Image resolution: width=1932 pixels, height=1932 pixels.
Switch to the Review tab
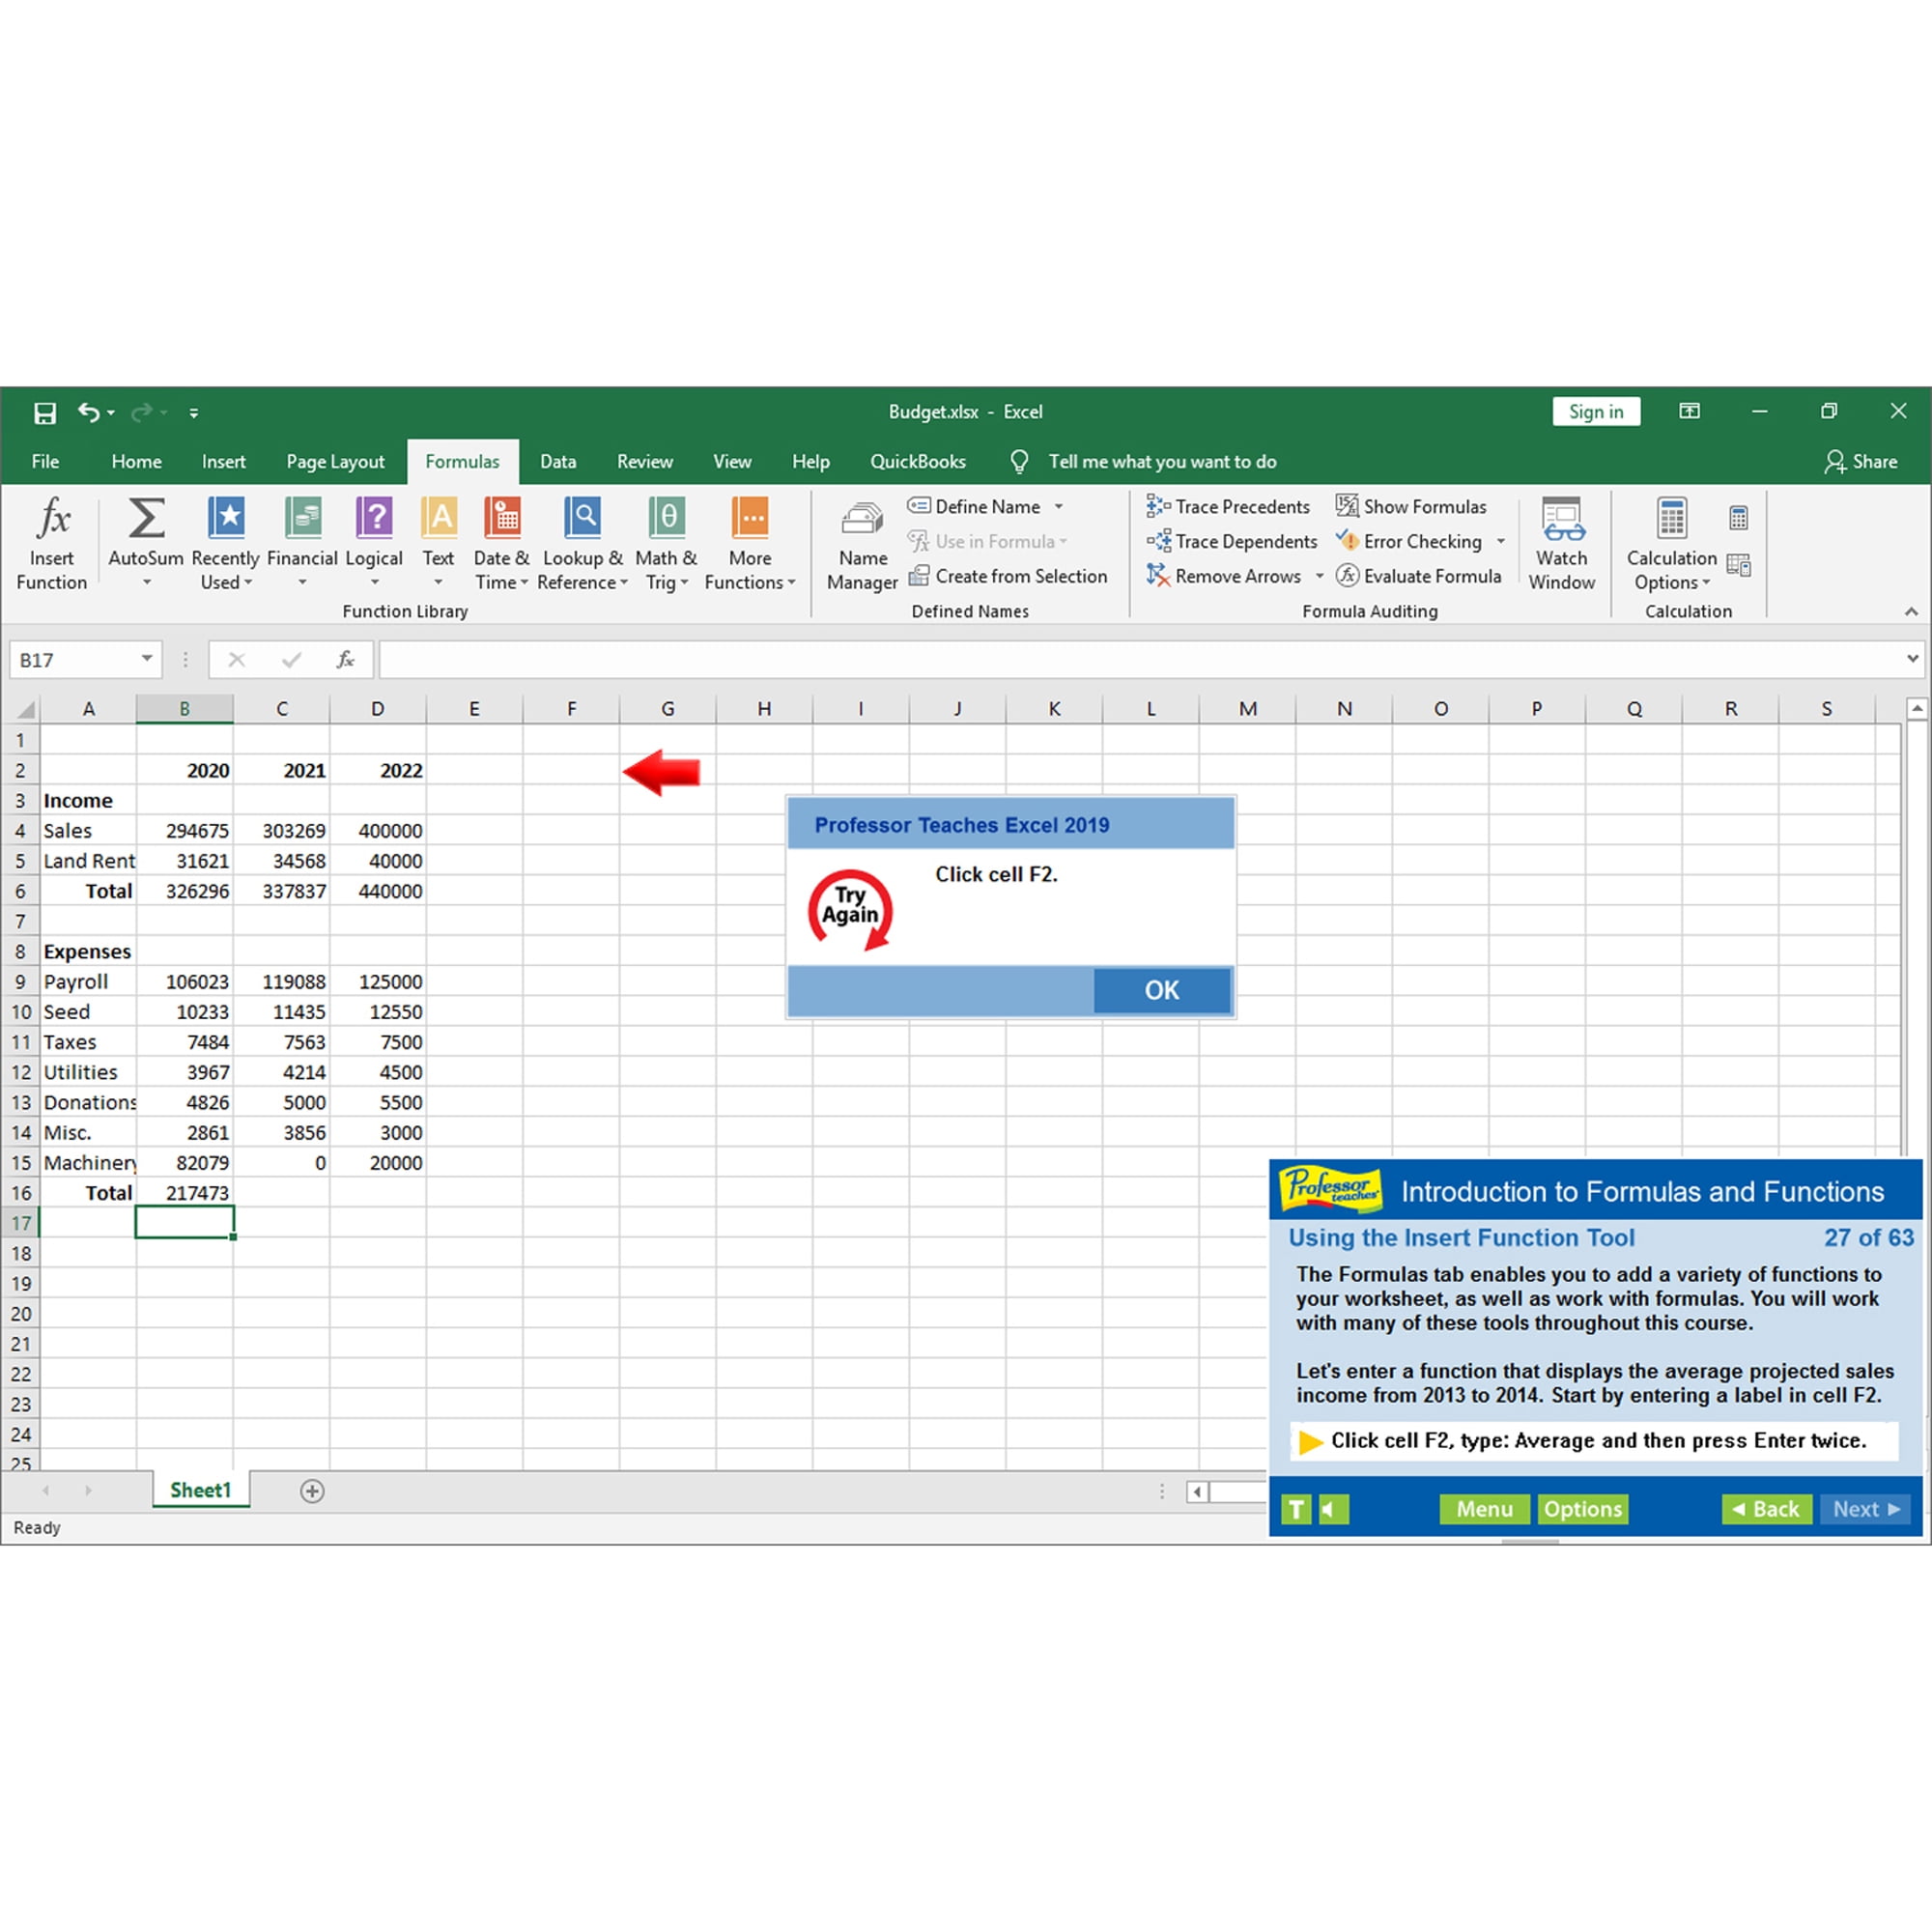(645, 462)
